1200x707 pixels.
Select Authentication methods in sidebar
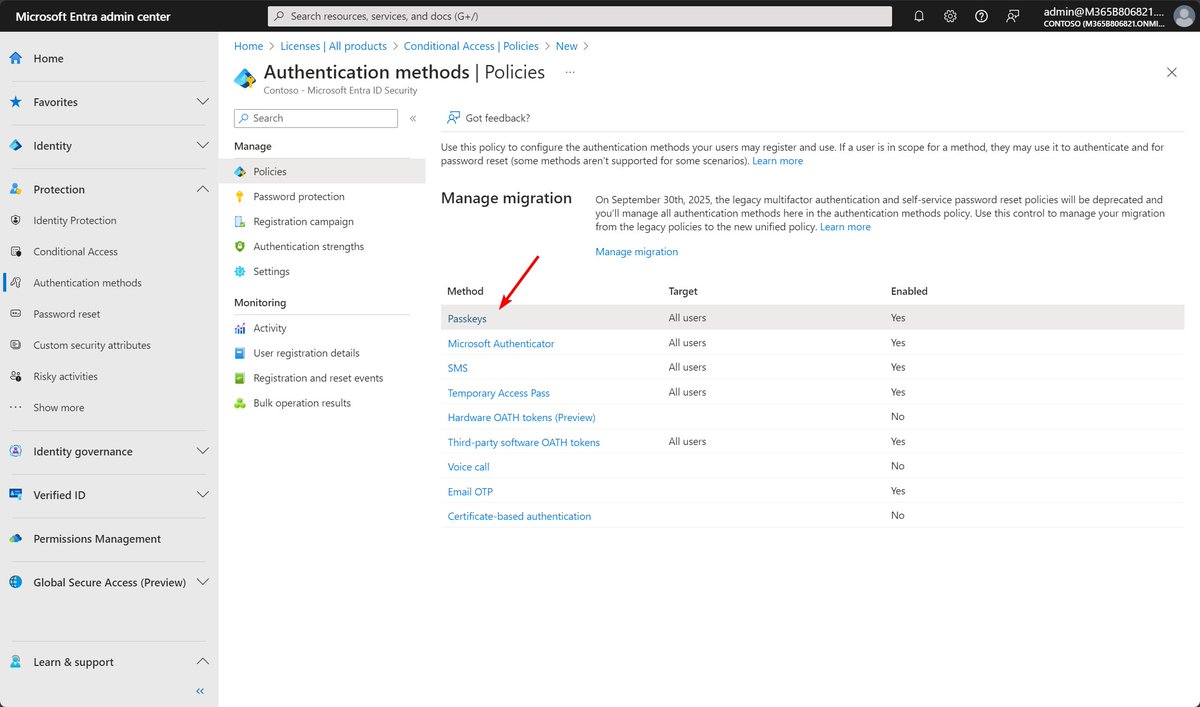pos(87,283)
